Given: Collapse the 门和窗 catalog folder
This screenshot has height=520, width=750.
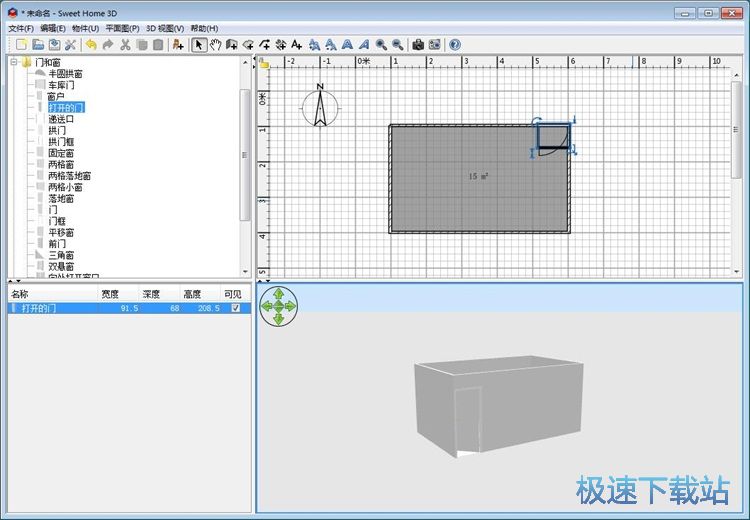Looking at the screenshot, I should pos(14,62).
